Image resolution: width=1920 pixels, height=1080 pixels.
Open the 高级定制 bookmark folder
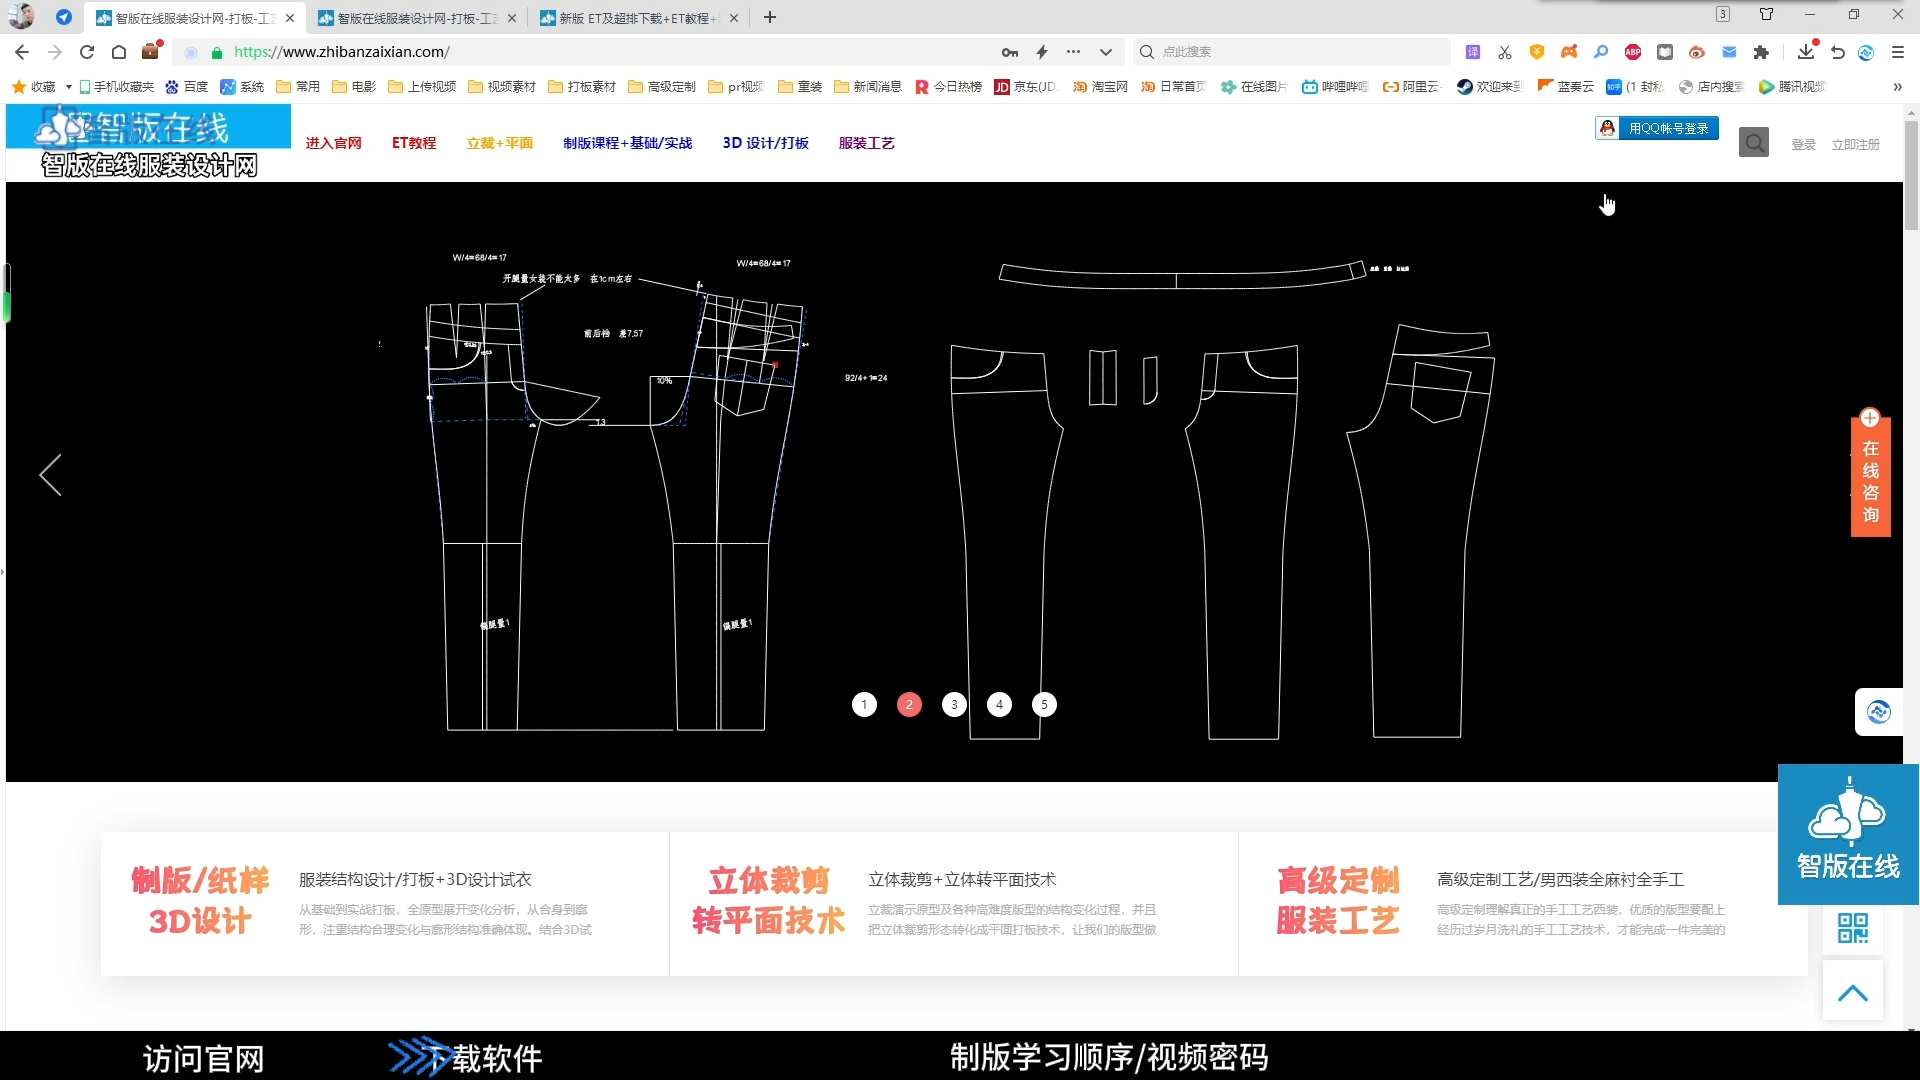click(662, 87)
